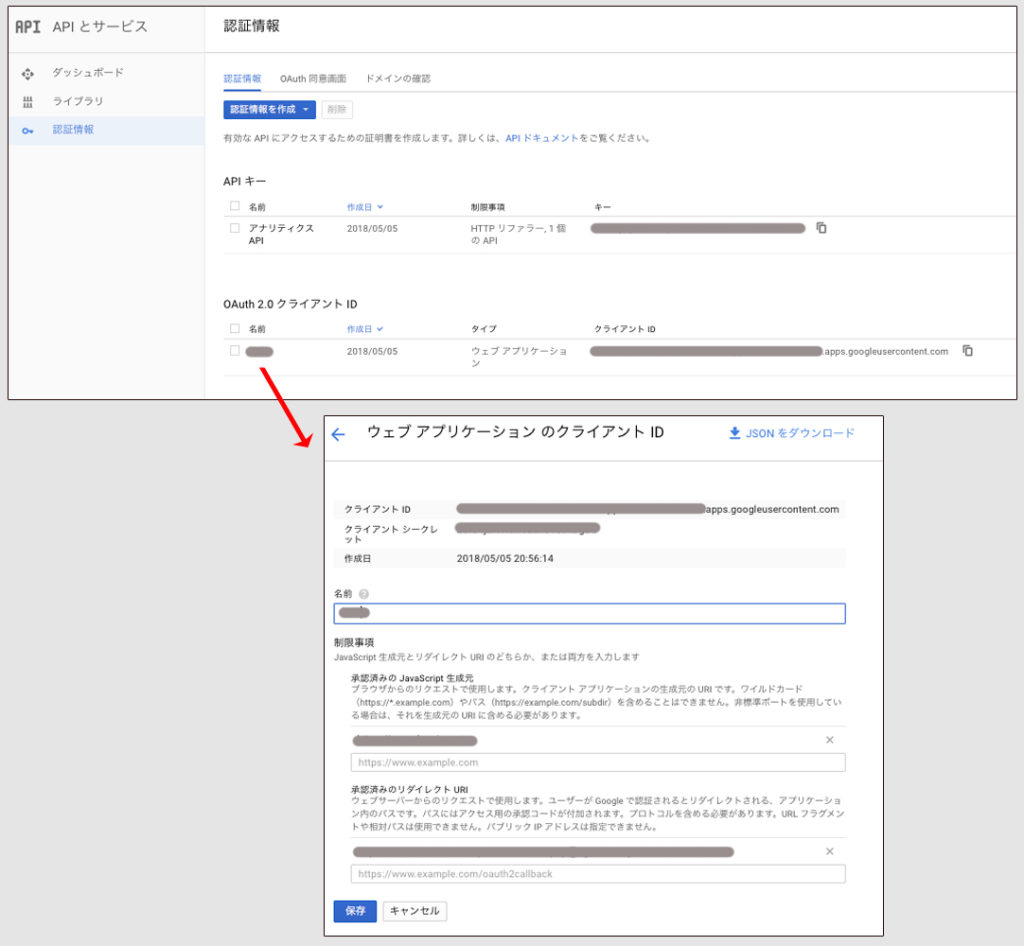Remove the authorized redirect URI entry
Image resolution: width=1024 pixels, height=946 pixels.
coord(829,851)
